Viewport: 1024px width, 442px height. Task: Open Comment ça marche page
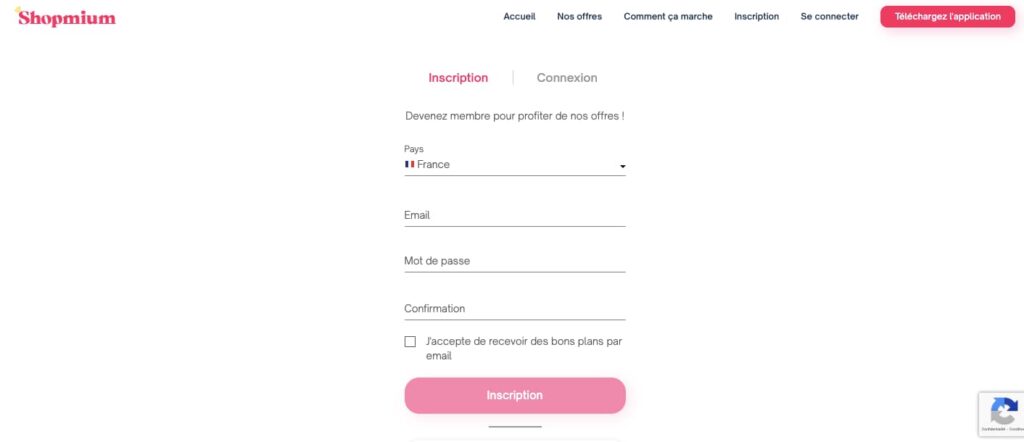[668, 17]
